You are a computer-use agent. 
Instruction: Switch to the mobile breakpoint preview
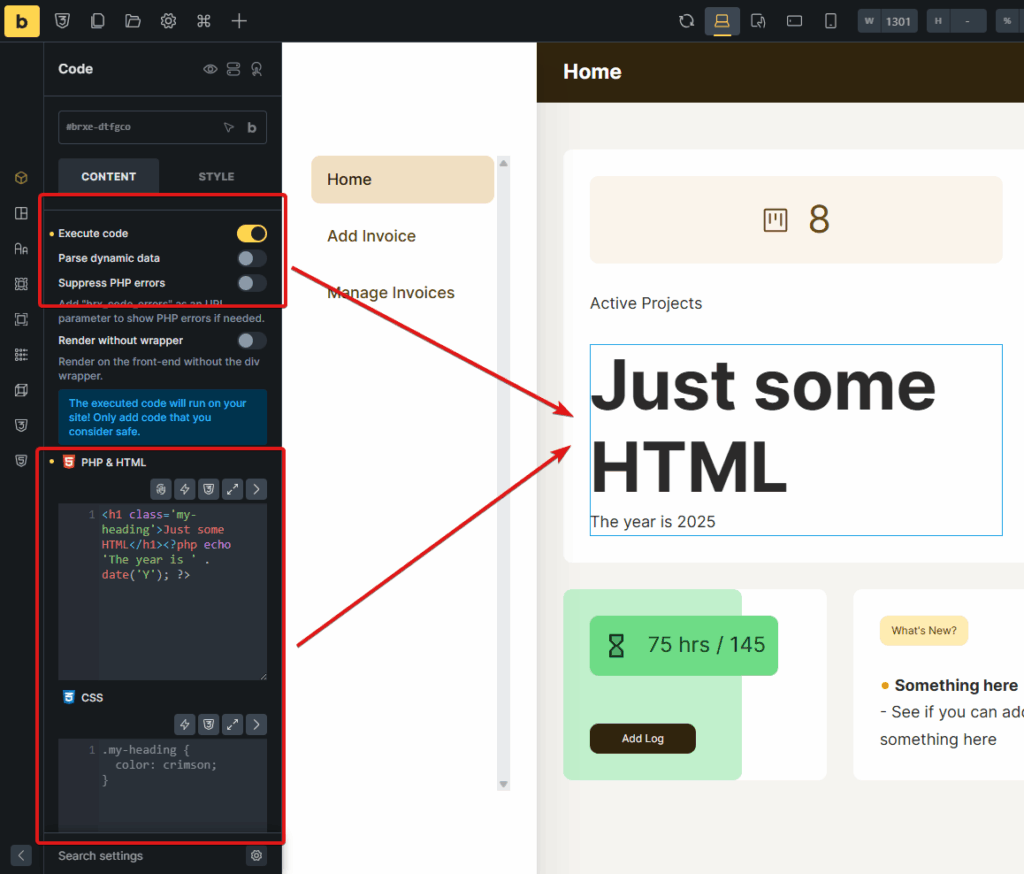[x=830, y=20]
